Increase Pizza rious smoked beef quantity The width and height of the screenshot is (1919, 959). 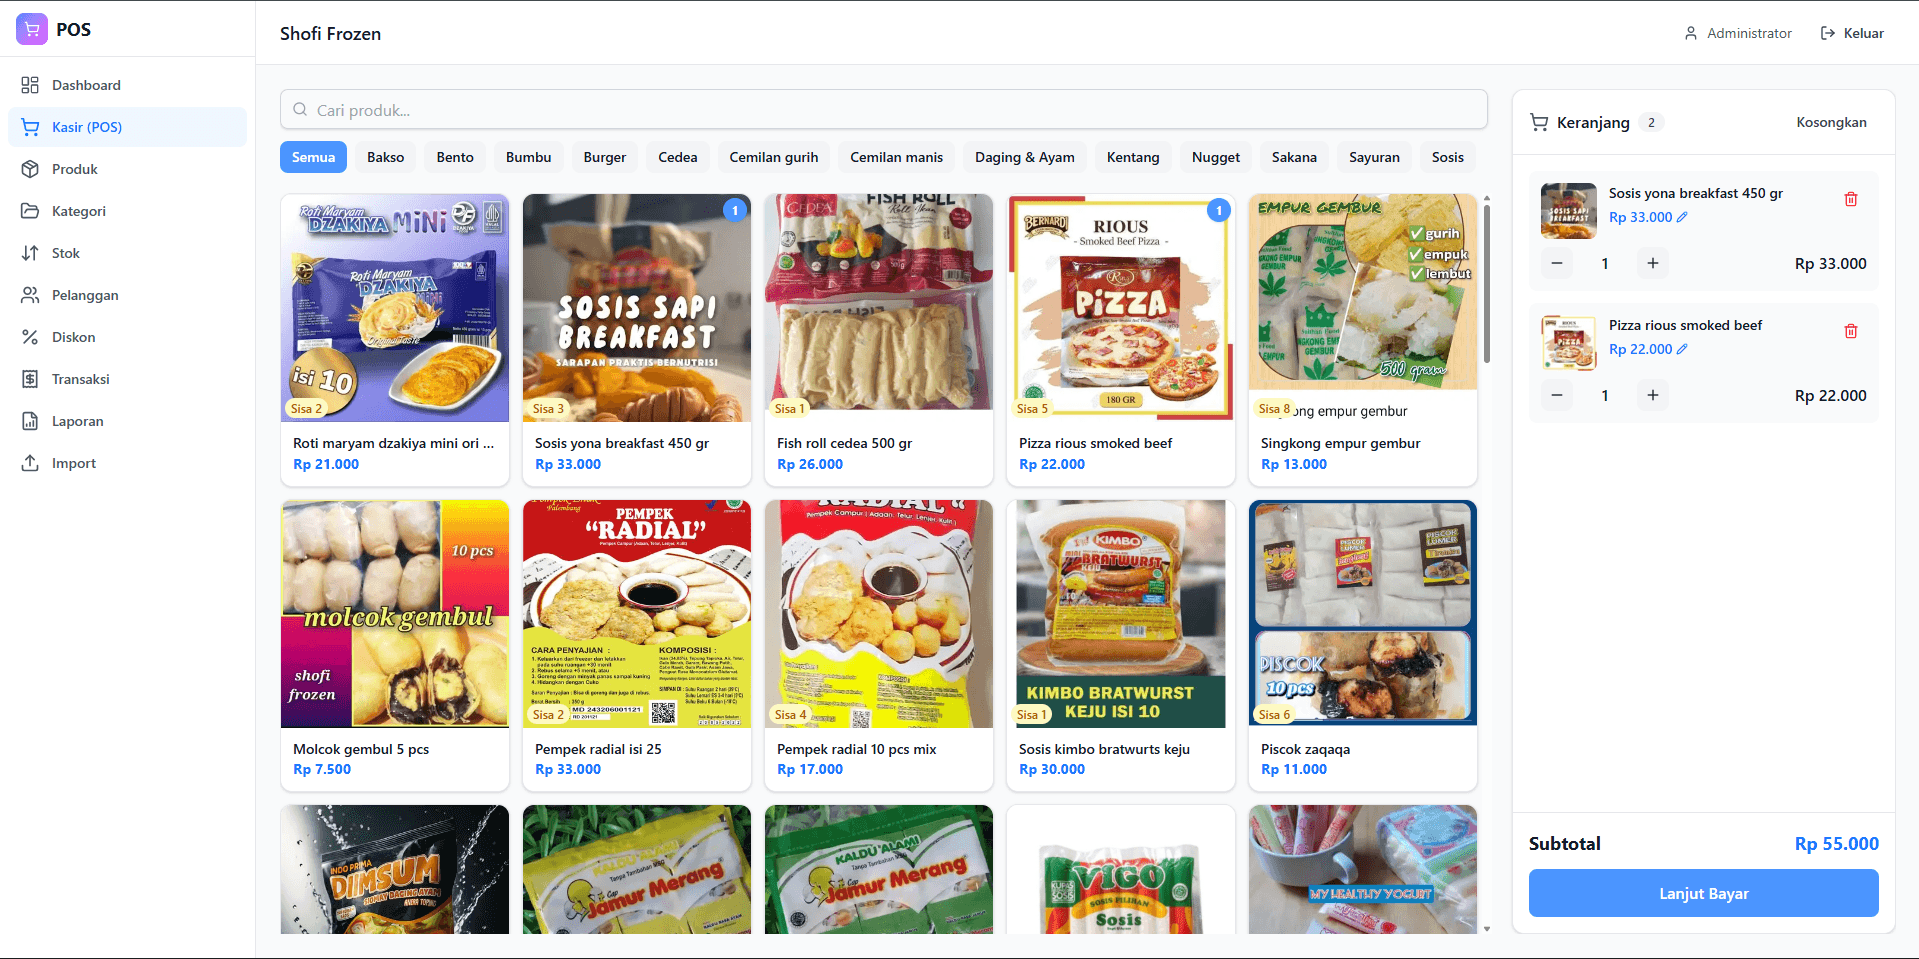[1653, 395]
